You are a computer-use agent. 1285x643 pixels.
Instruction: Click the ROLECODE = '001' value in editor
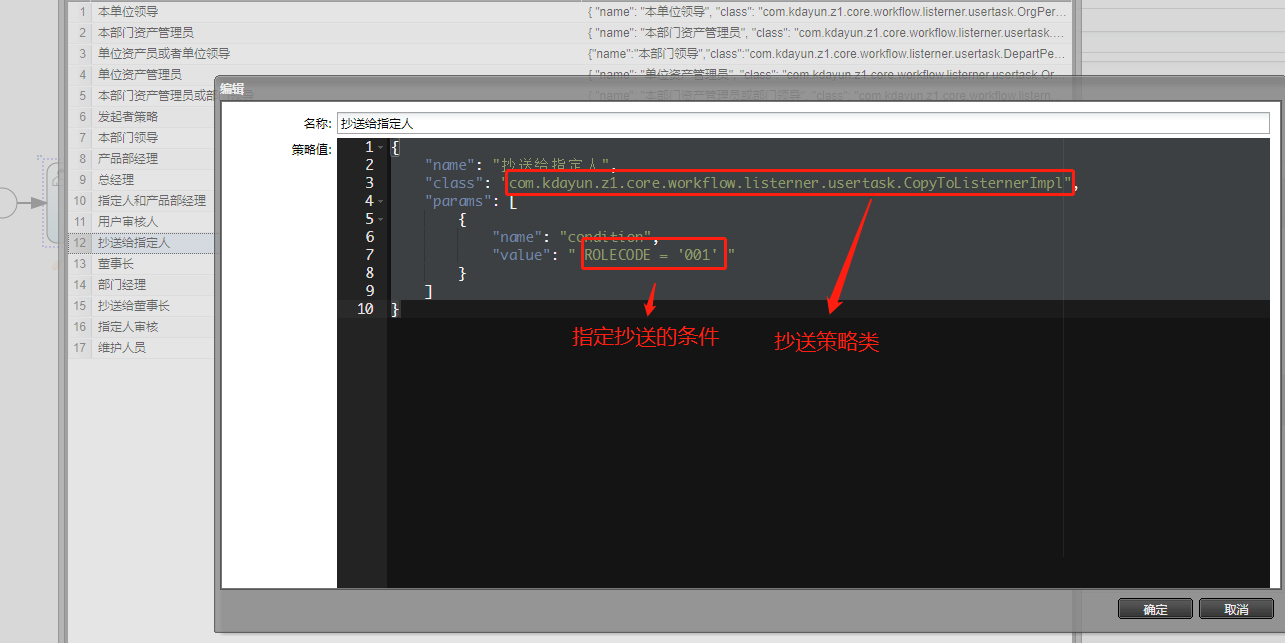651,255
